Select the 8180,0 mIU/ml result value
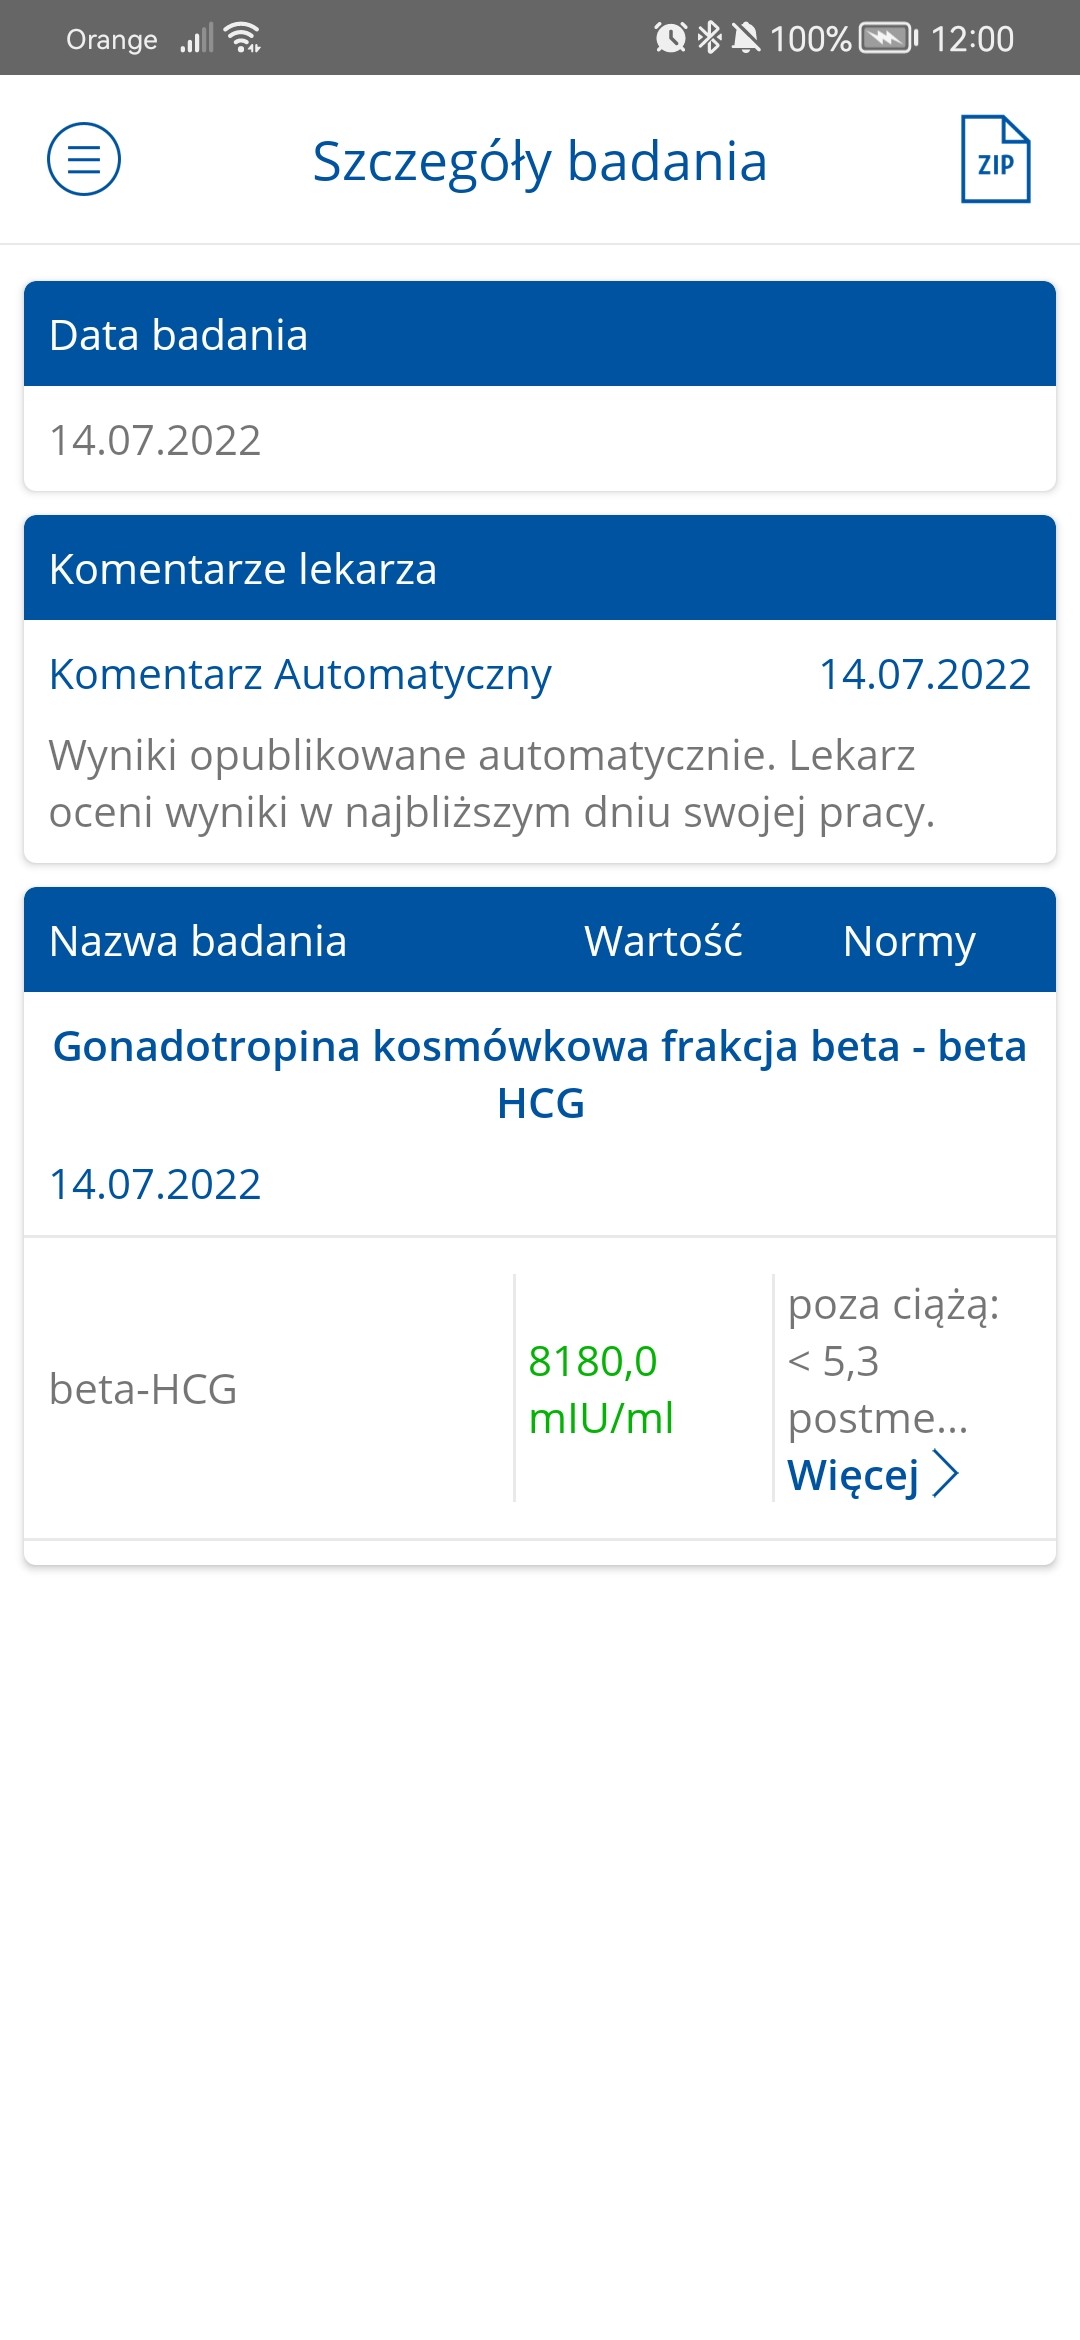1080x2340 pixels. (x=601, y=1389)
